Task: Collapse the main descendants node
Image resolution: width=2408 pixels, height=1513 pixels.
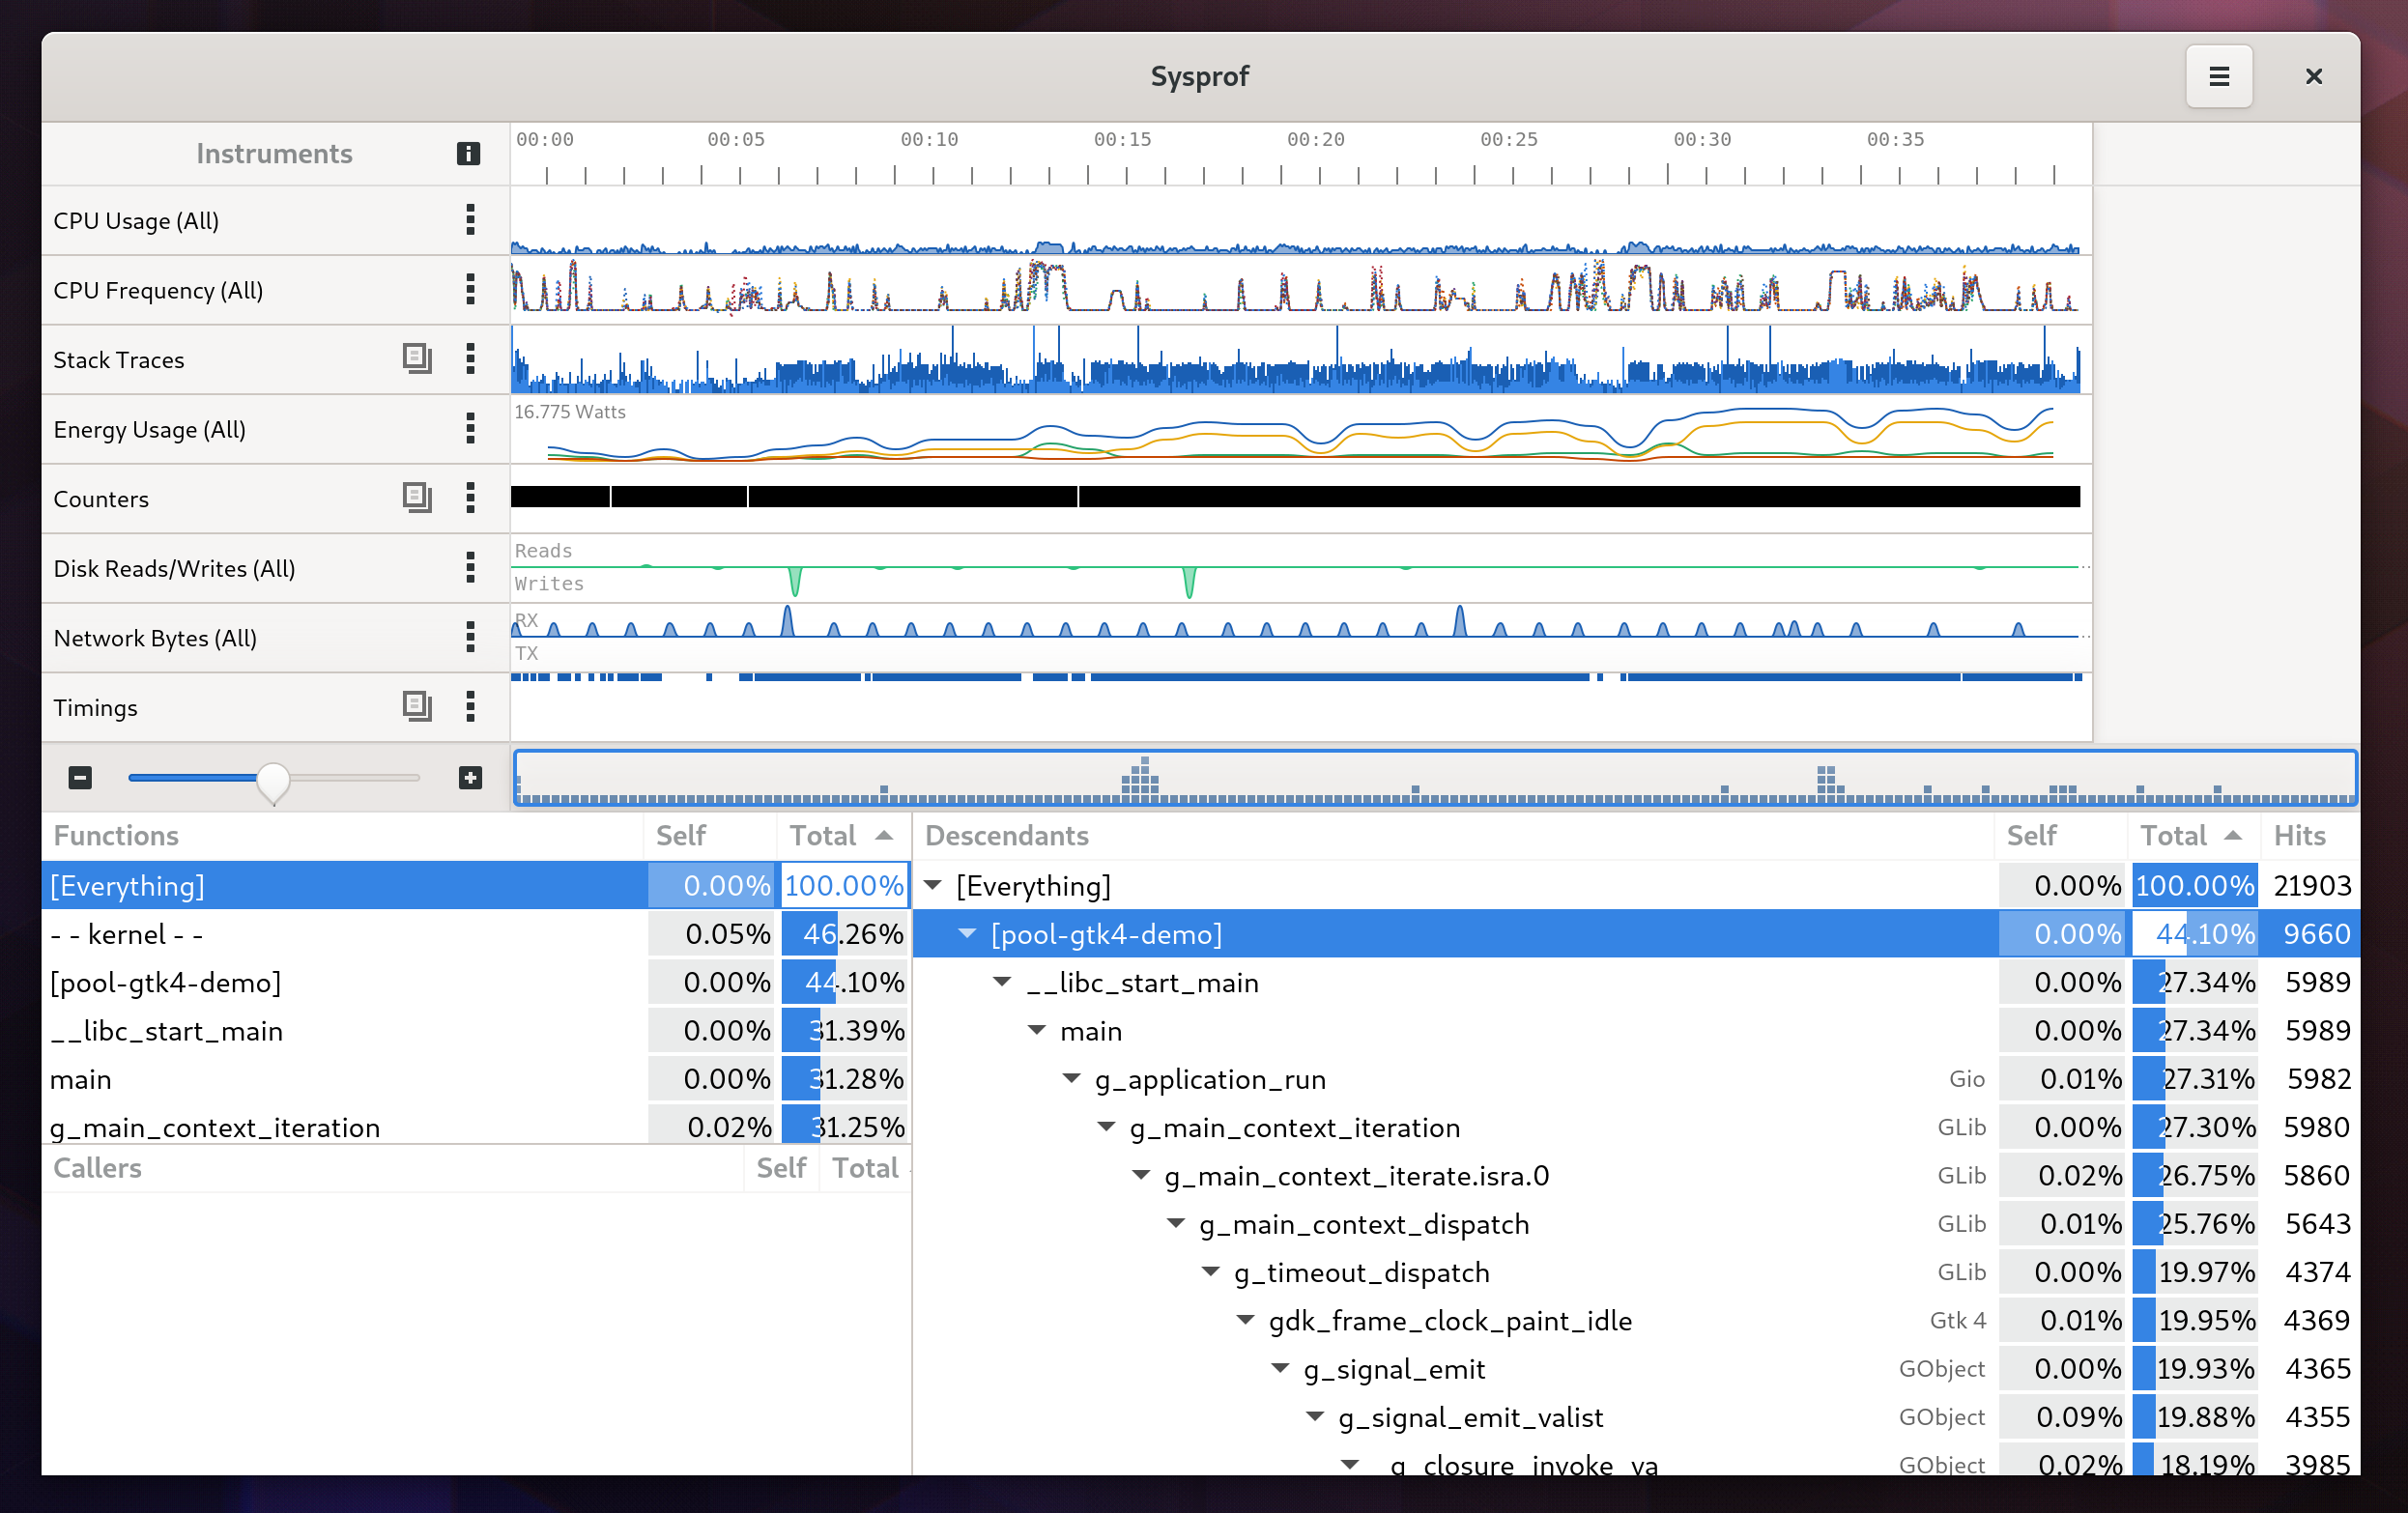Action: pos(1037,1030)
